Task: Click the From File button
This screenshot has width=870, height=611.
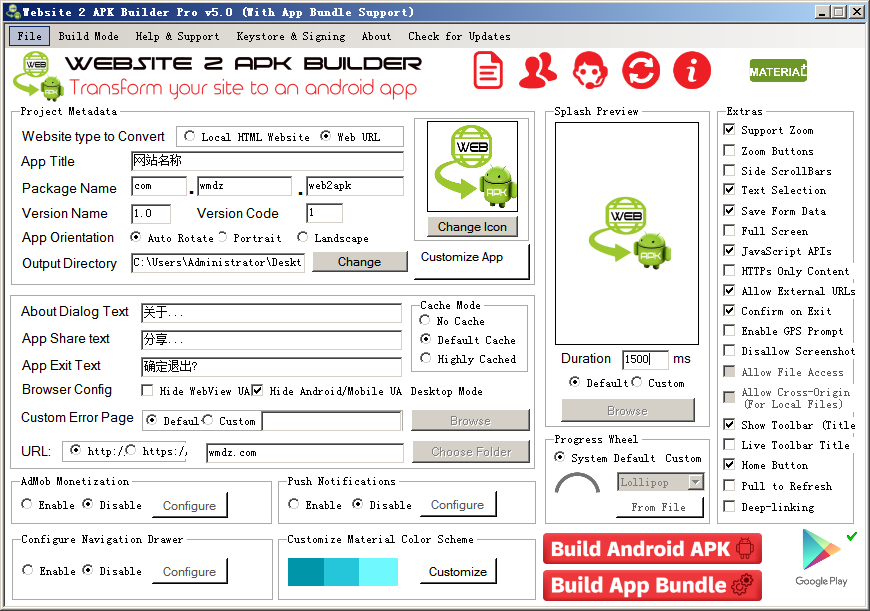Action: (659, 507)
